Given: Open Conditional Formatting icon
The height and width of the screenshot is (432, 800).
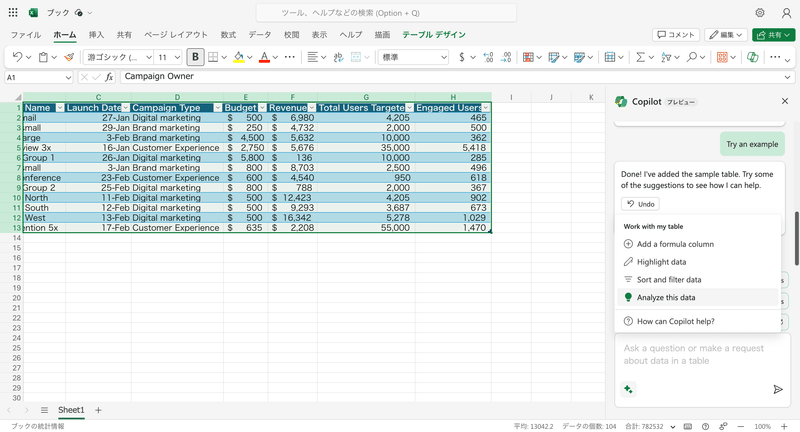Looking at the screenshot, I should tap(529, 57).
